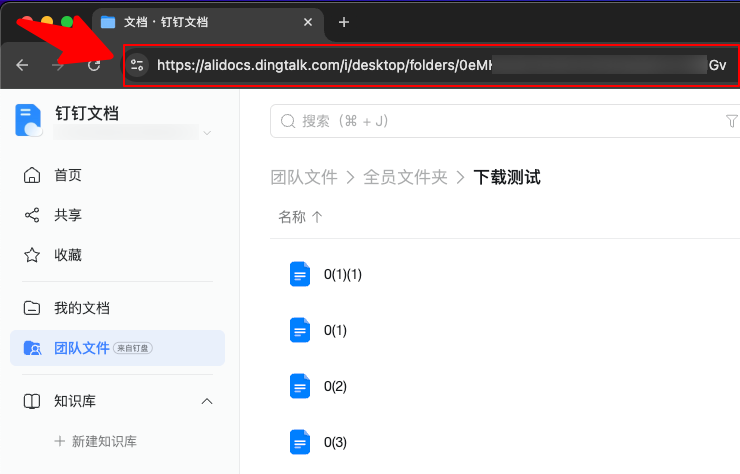Viewport: 740px width, 474px height.
Task: Open the search filter funnel icon
Action: point(731,121)
